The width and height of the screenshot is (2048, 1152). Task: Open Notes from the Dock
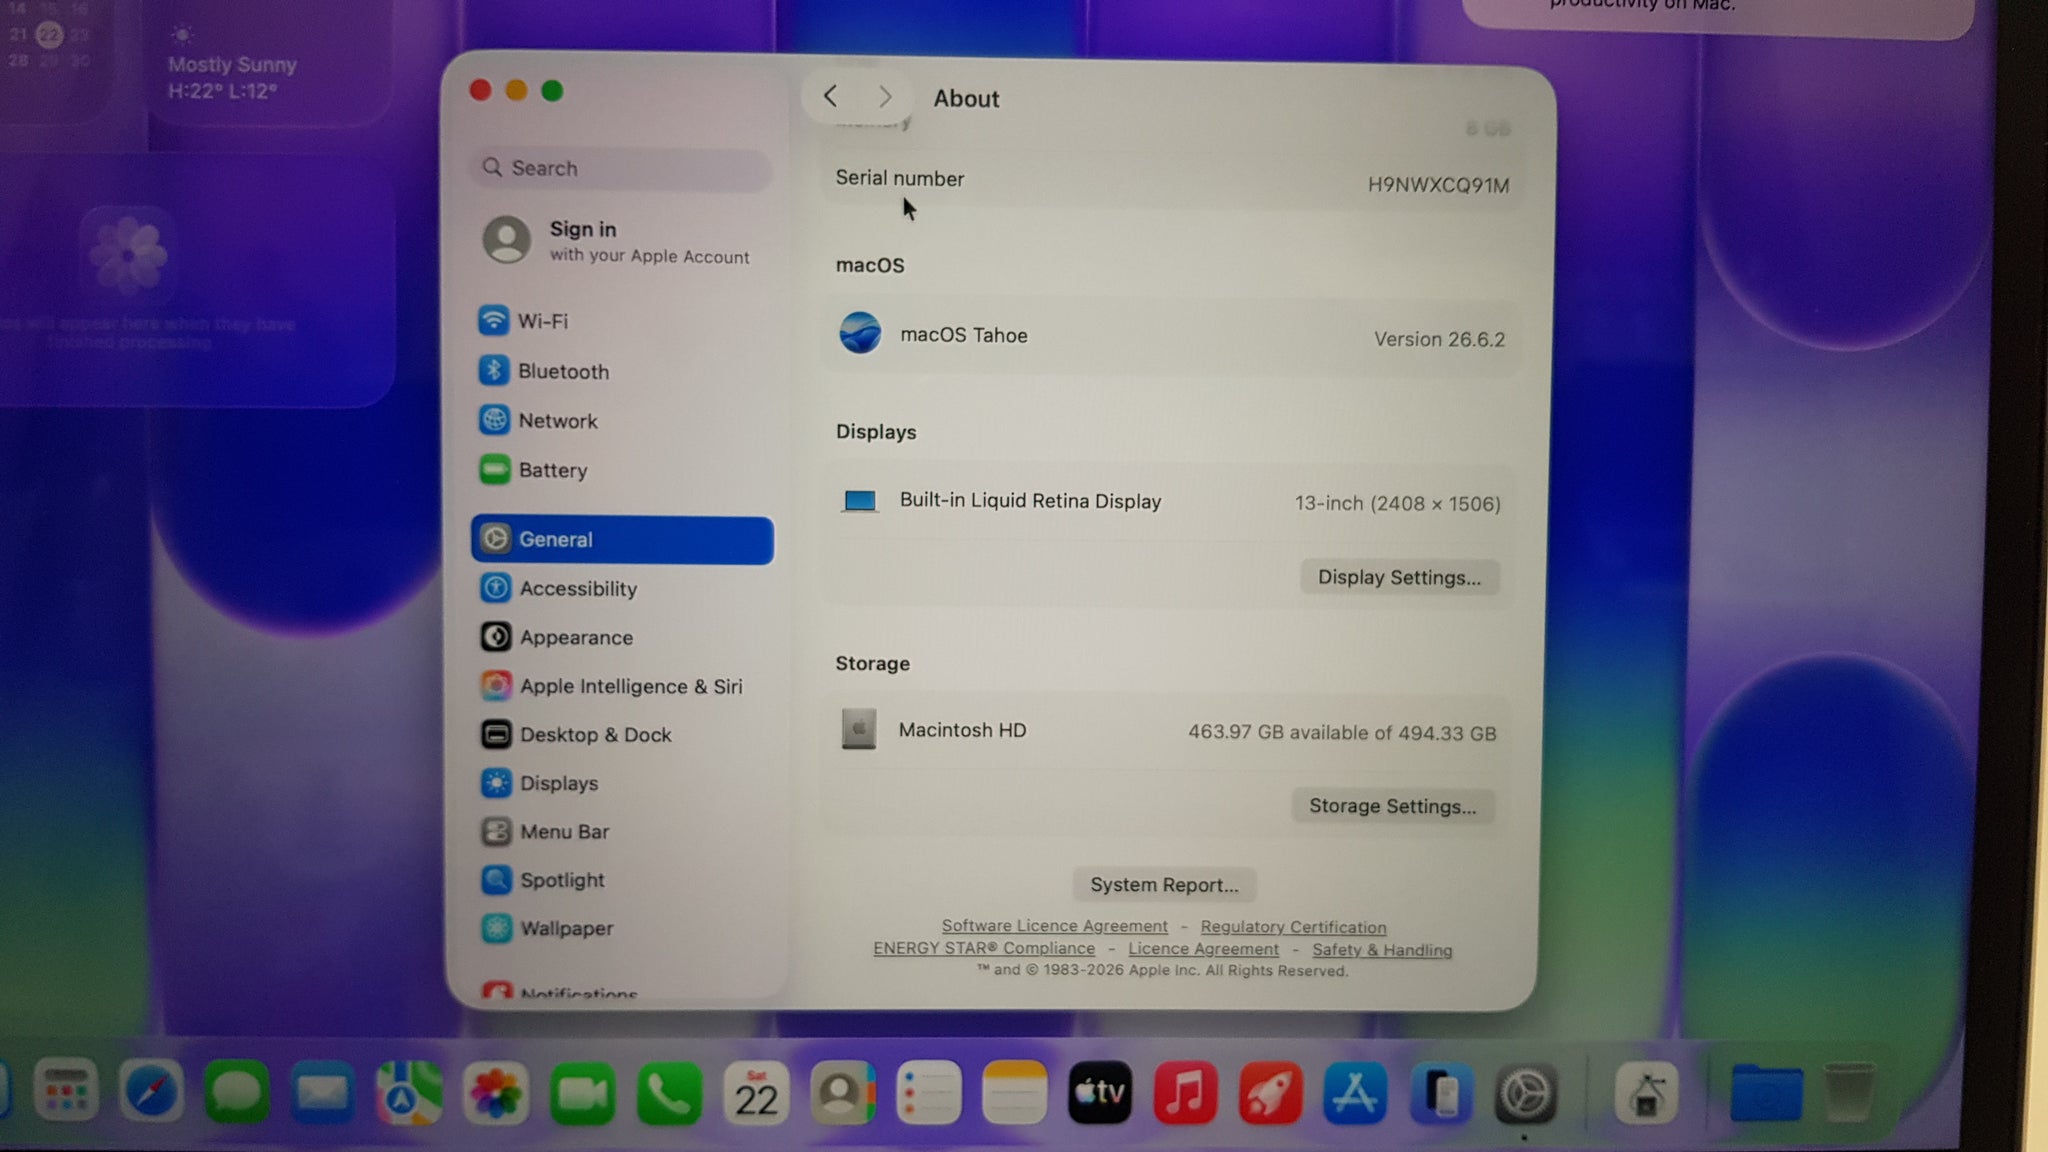[1014, 1093]
